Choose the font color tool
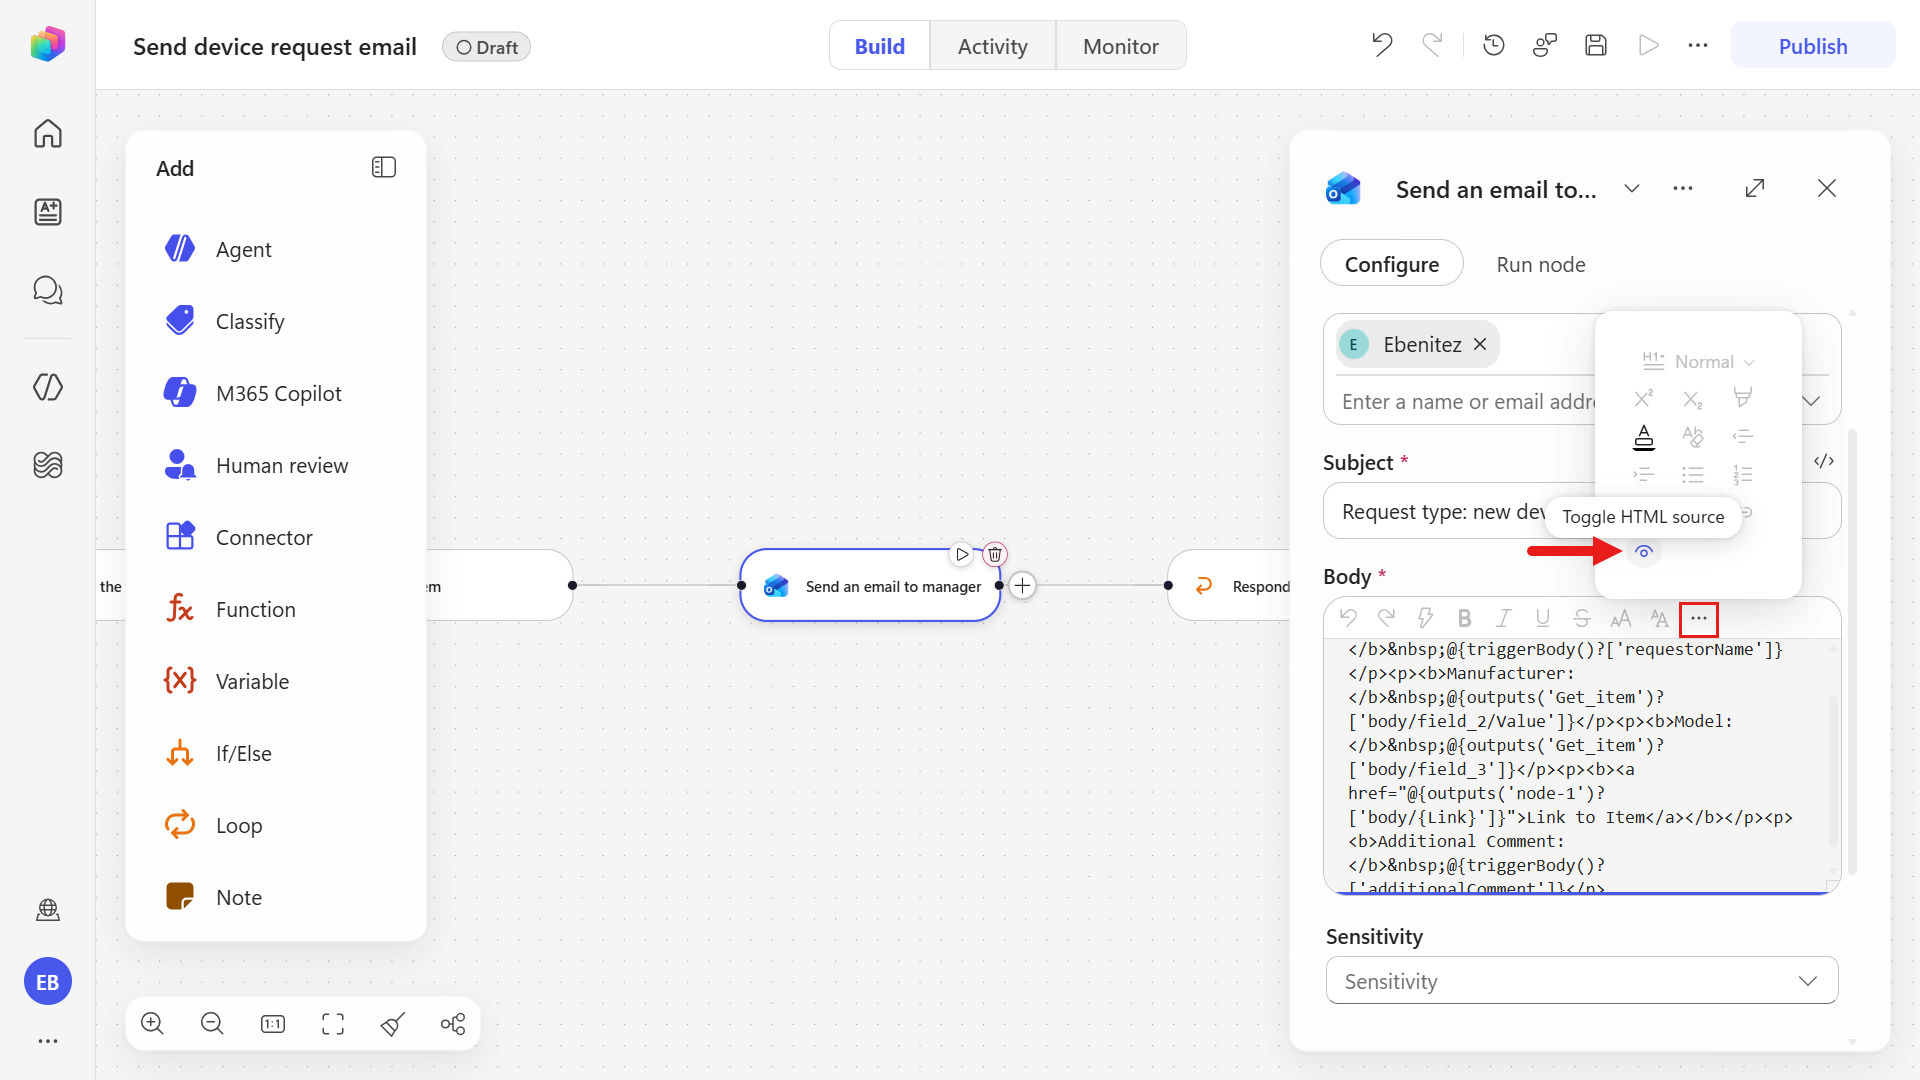 (1644, 436)
